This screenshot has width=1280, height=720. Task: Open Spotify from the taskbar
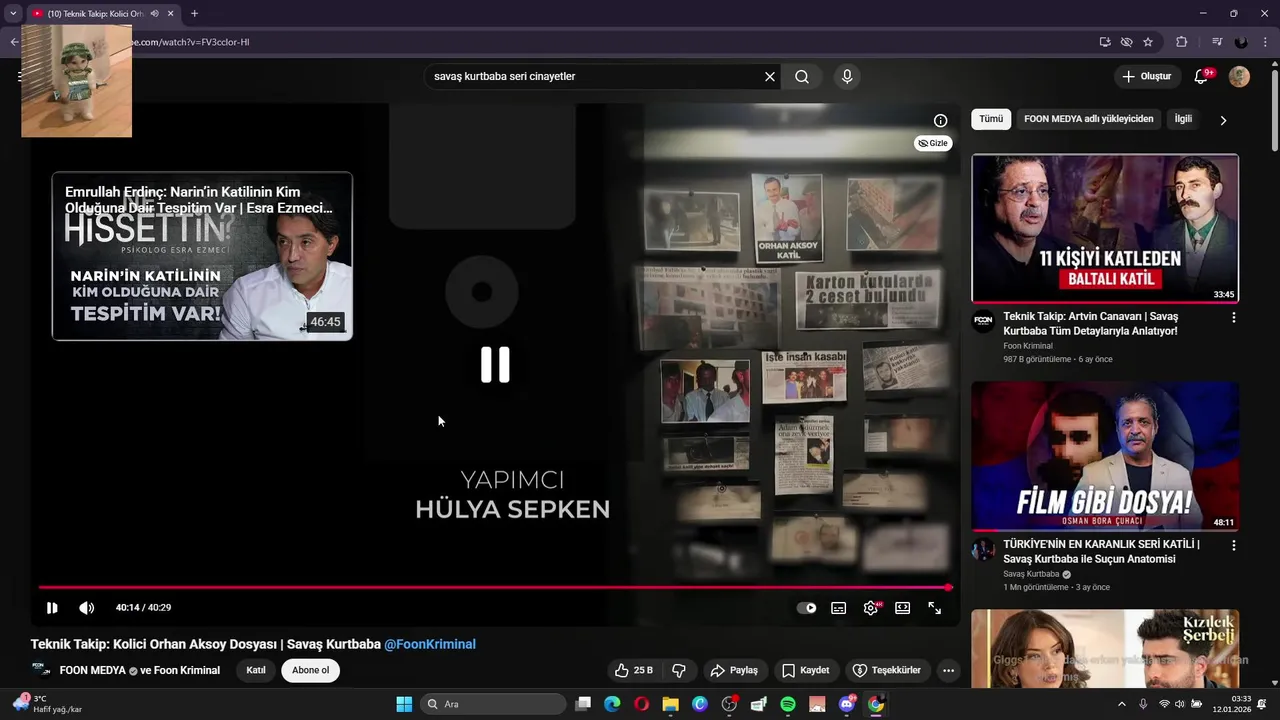pos(788,704)
